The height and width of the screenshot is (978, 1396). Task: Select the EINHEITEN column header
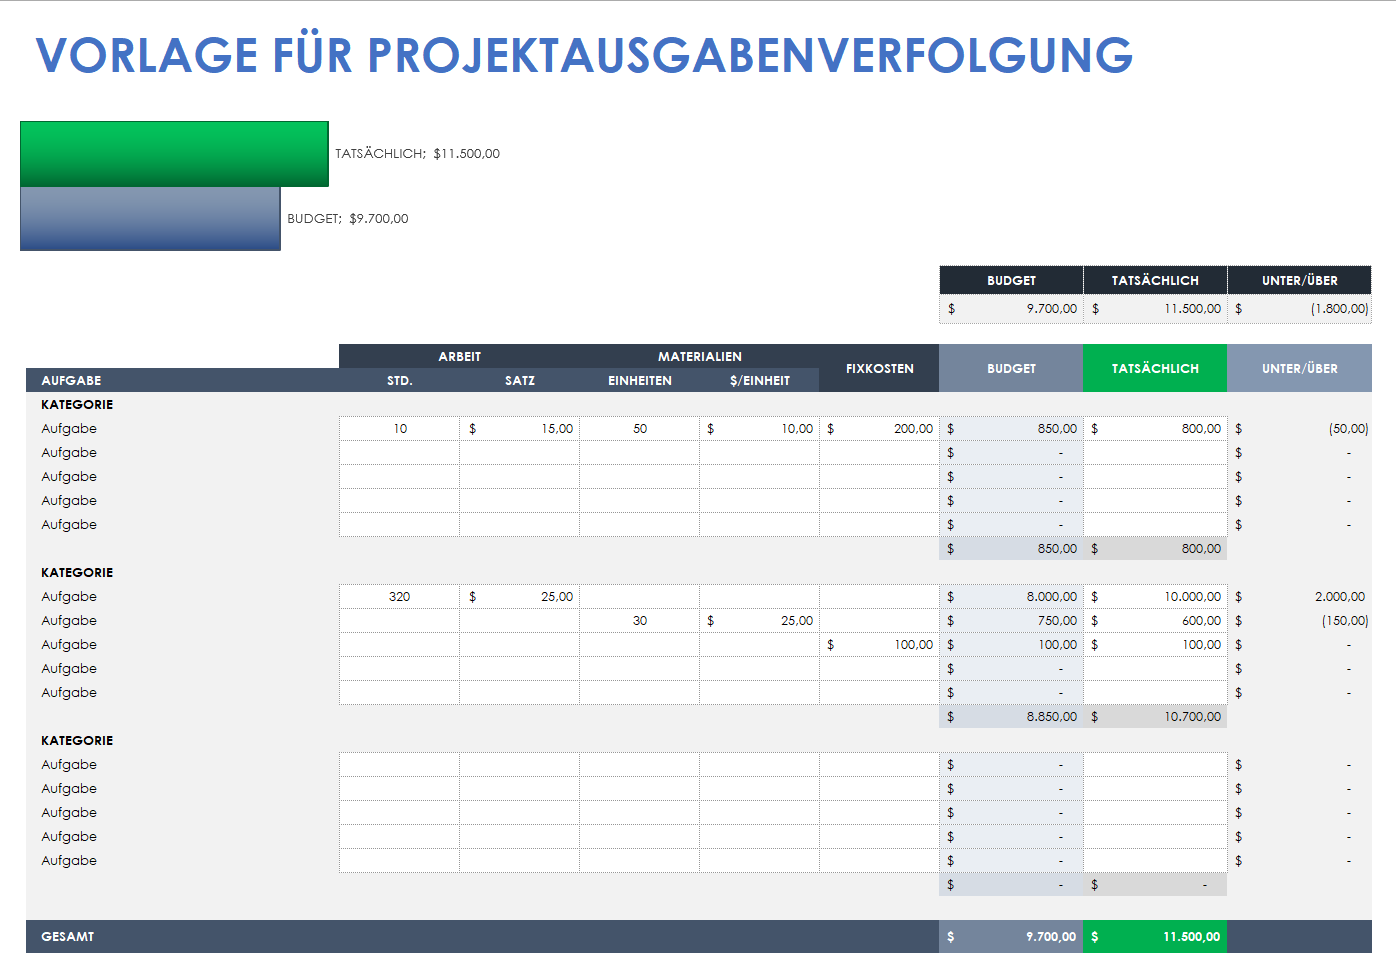point(639,380)
